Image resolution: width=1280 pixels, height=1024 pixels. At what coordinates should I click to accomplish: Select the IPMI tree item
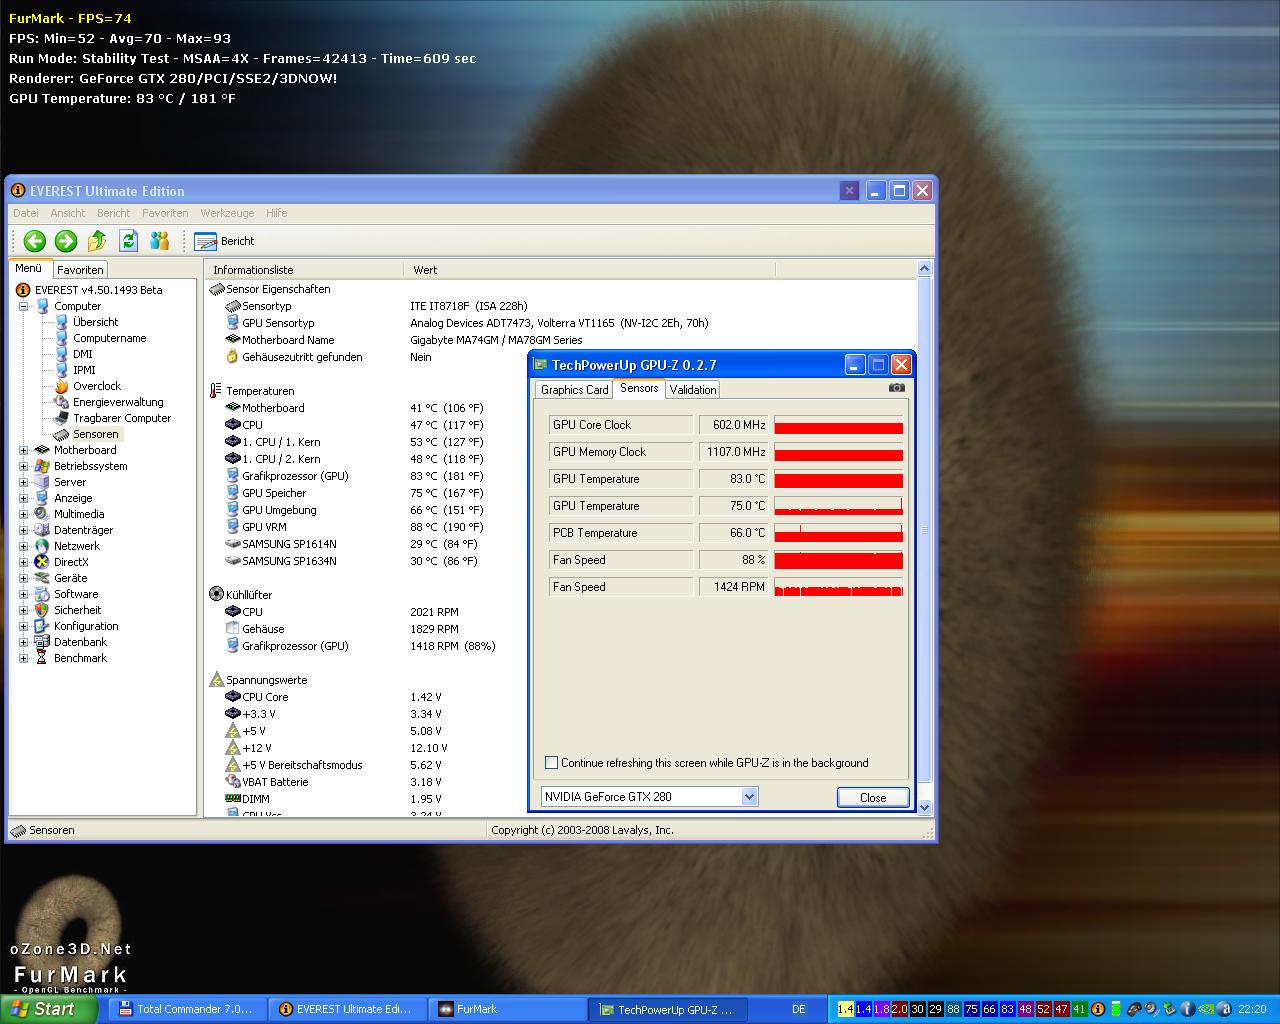(x=84, y=370)
